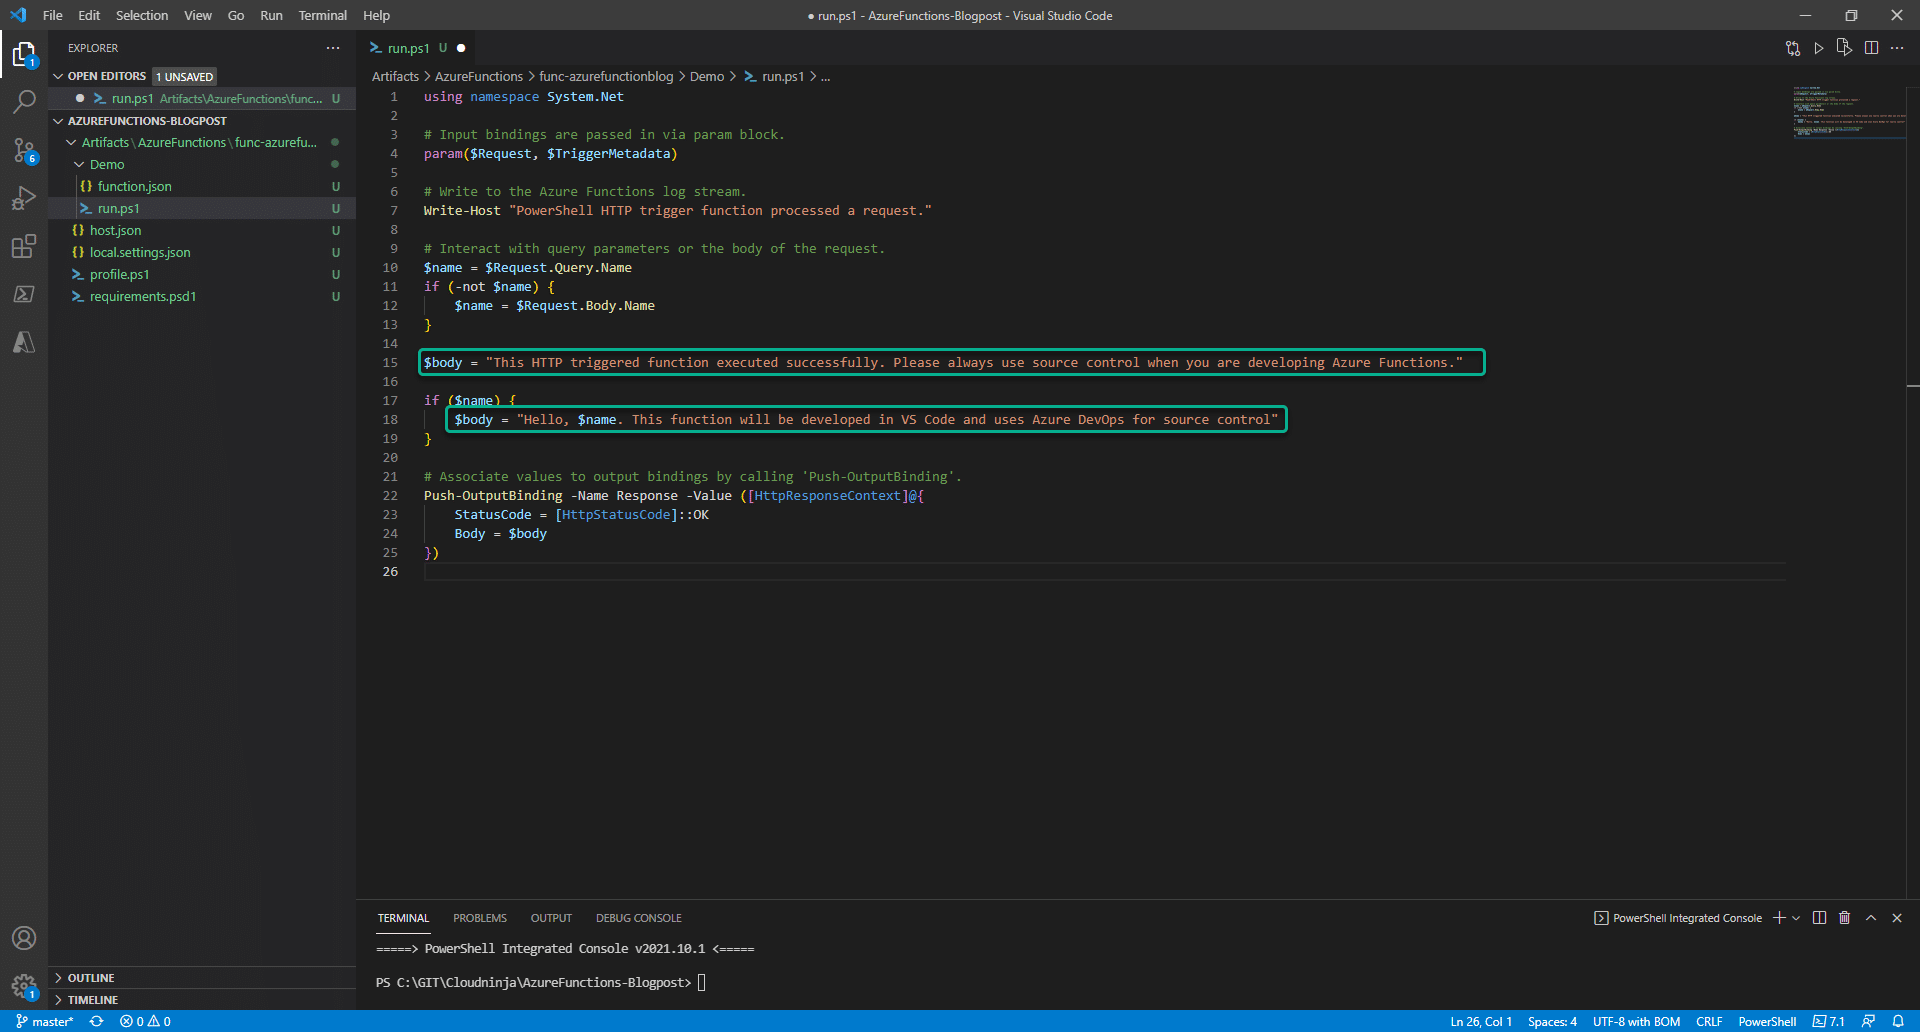Kill terminal with trash icon
Viewport: 1920px width, 1032px height.
[x=1845, y=918]
